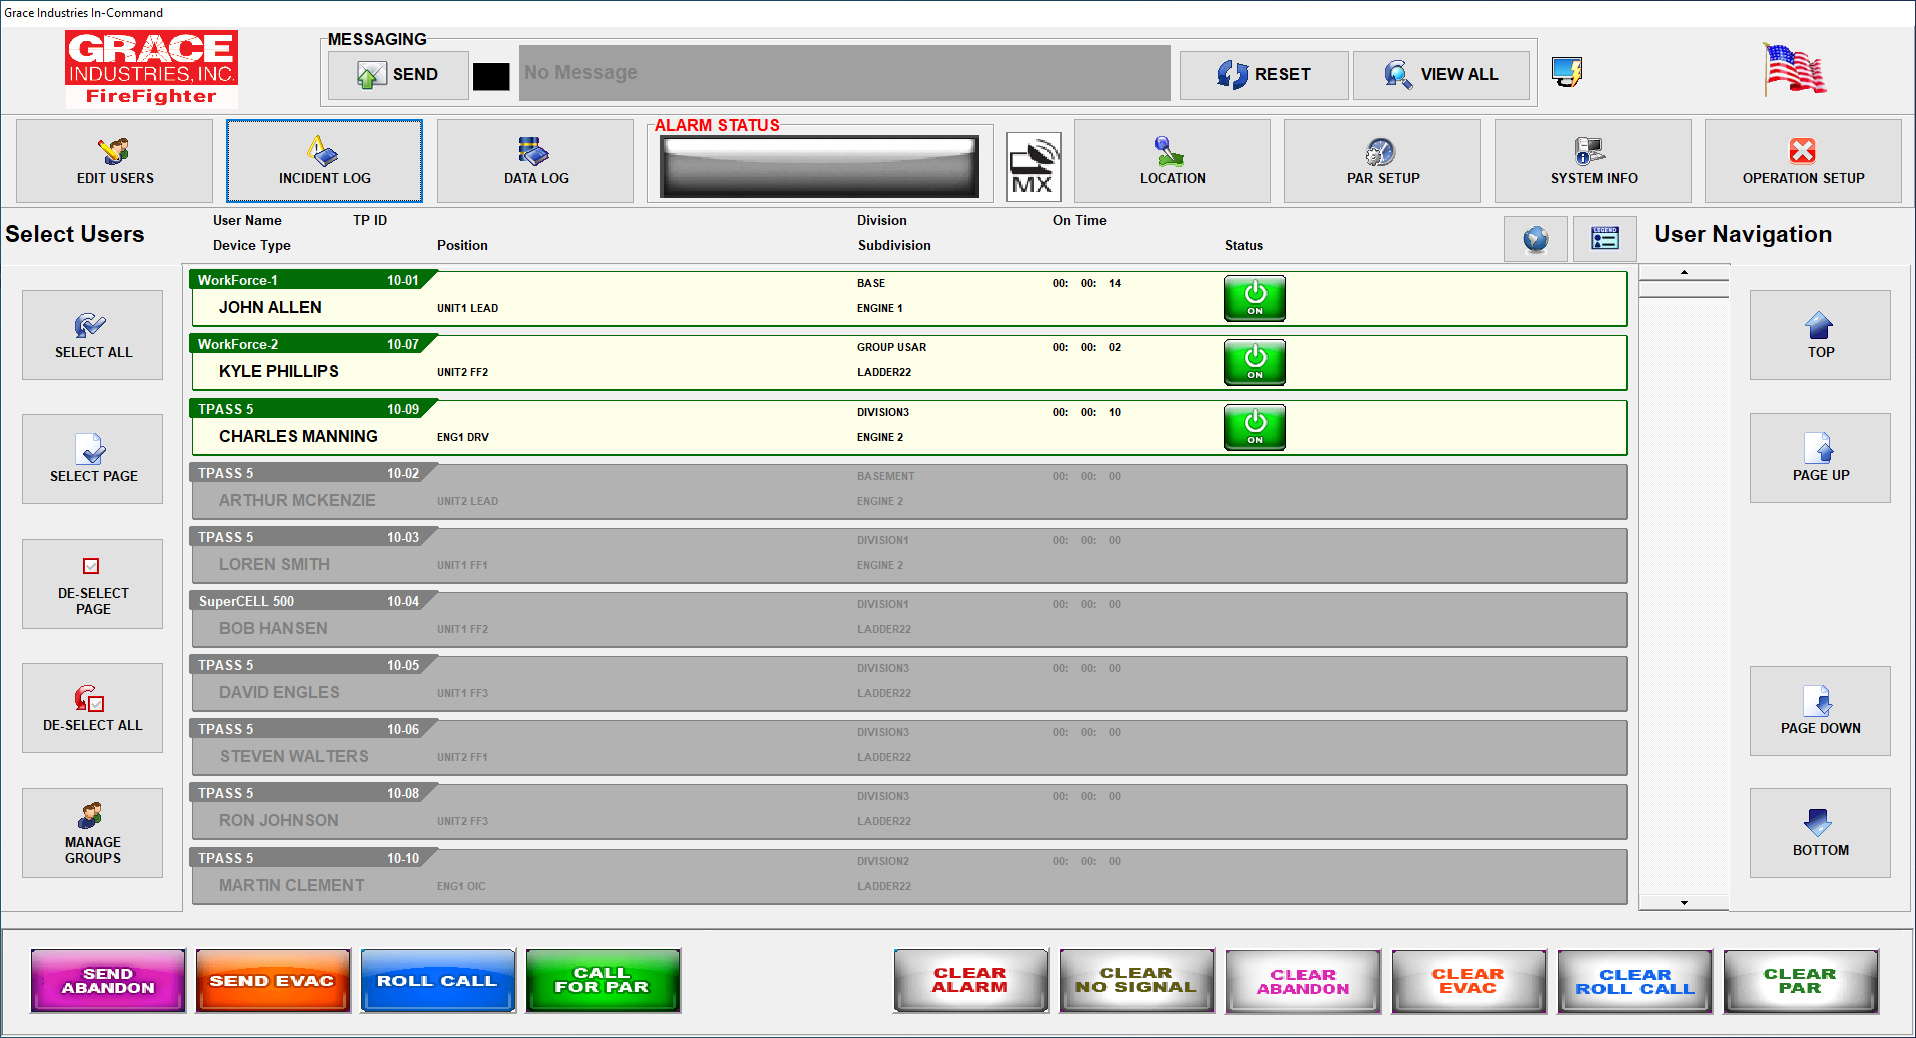Click the Division column header
This screenshot has height=1038, width=1916.
(881, 220)
